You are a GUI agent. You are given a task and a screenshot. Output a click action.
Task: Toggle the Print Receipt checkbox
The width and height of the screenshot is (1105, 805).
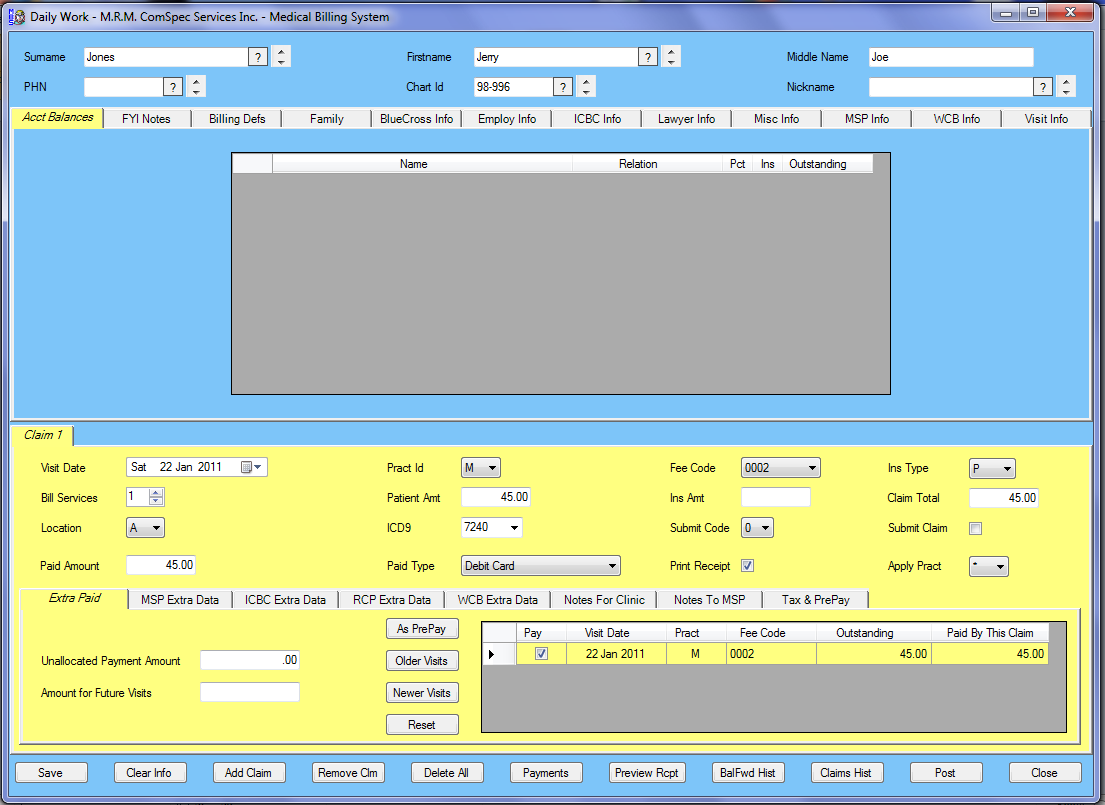coord(748,565)
